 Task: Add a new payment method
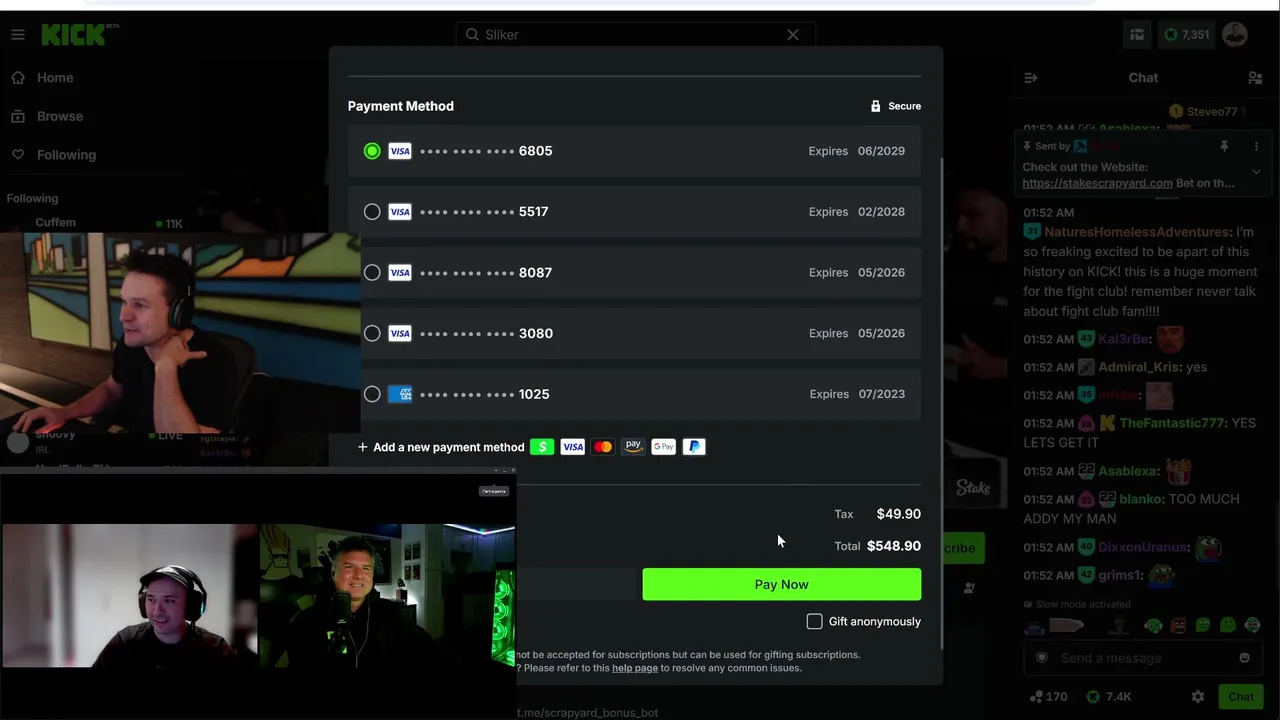(441, 447)
